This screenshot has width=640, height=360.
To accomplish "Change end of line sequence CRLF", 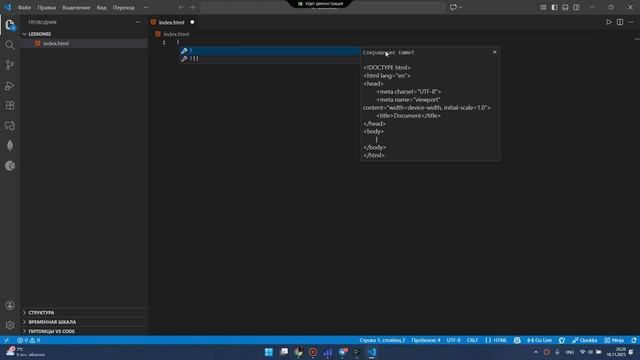I will coord(472,340).
